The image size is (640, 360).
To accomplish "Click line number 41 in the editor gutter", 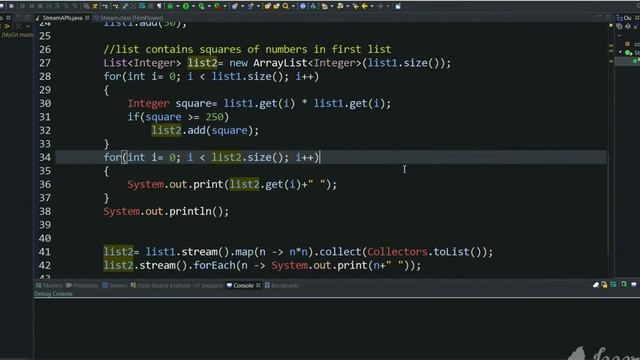I will (x=45, y=251).
